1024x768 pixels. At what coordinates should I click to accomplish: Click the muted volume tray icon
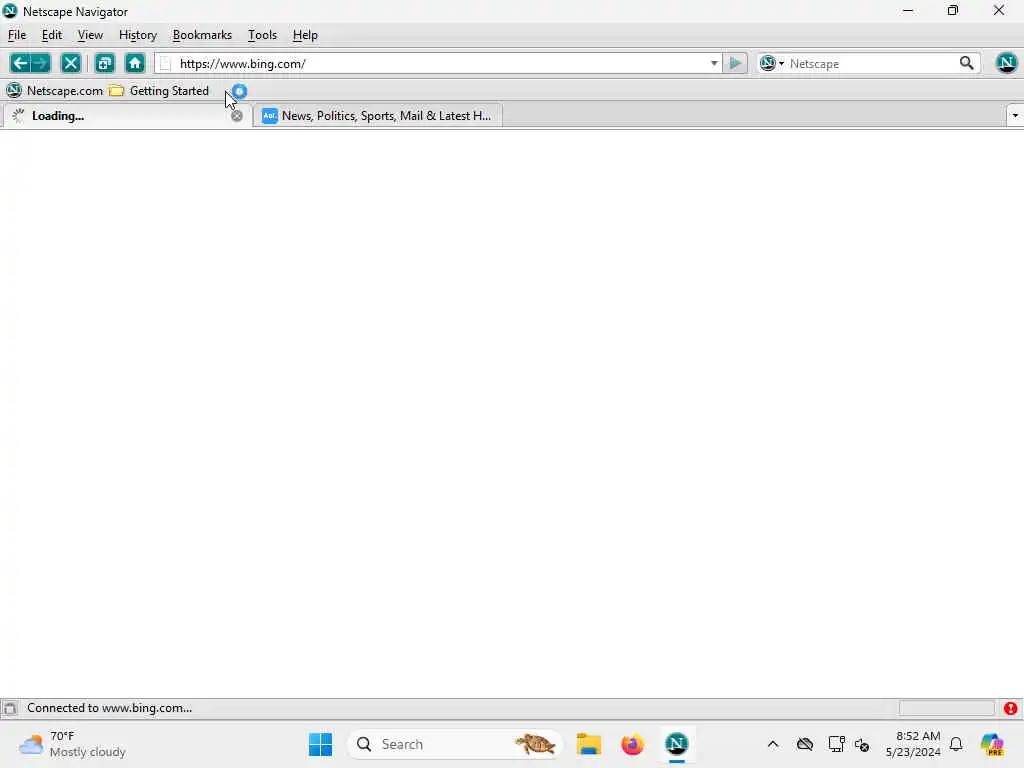click(862, 744)
